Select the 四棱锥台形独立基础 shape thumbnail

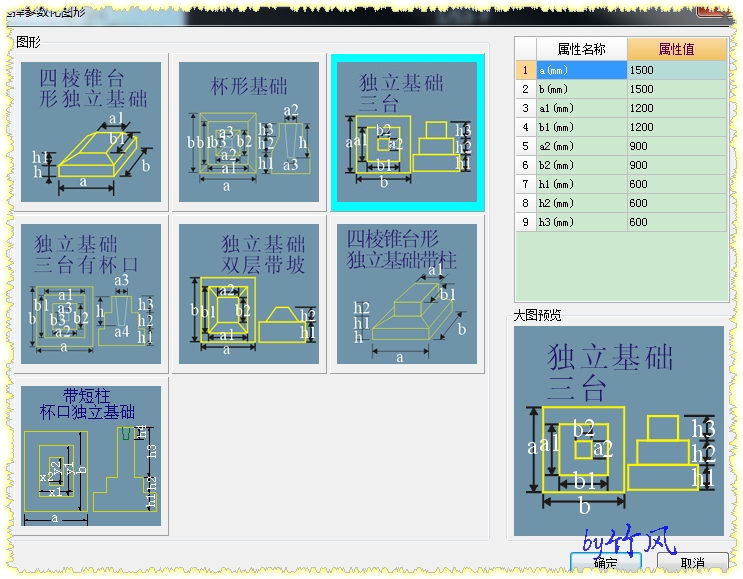click(91, 132)
